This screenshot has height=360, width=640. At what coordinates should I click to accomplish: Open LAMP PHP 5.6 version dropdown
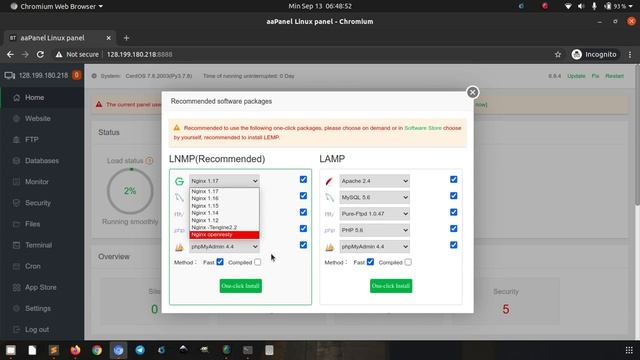pos(374,230)
